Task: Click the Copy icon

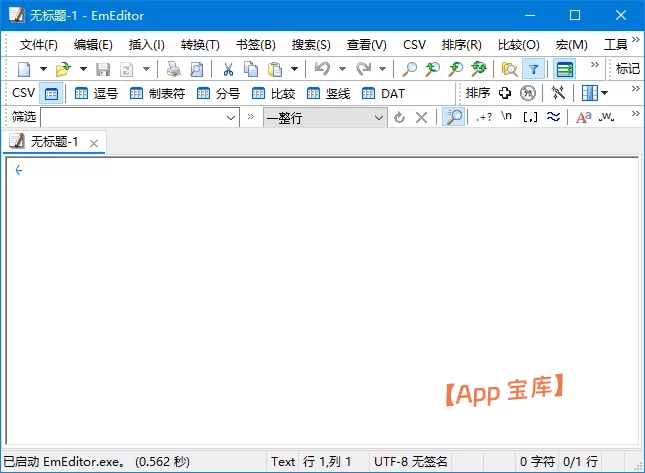Action: pos(251,69)
